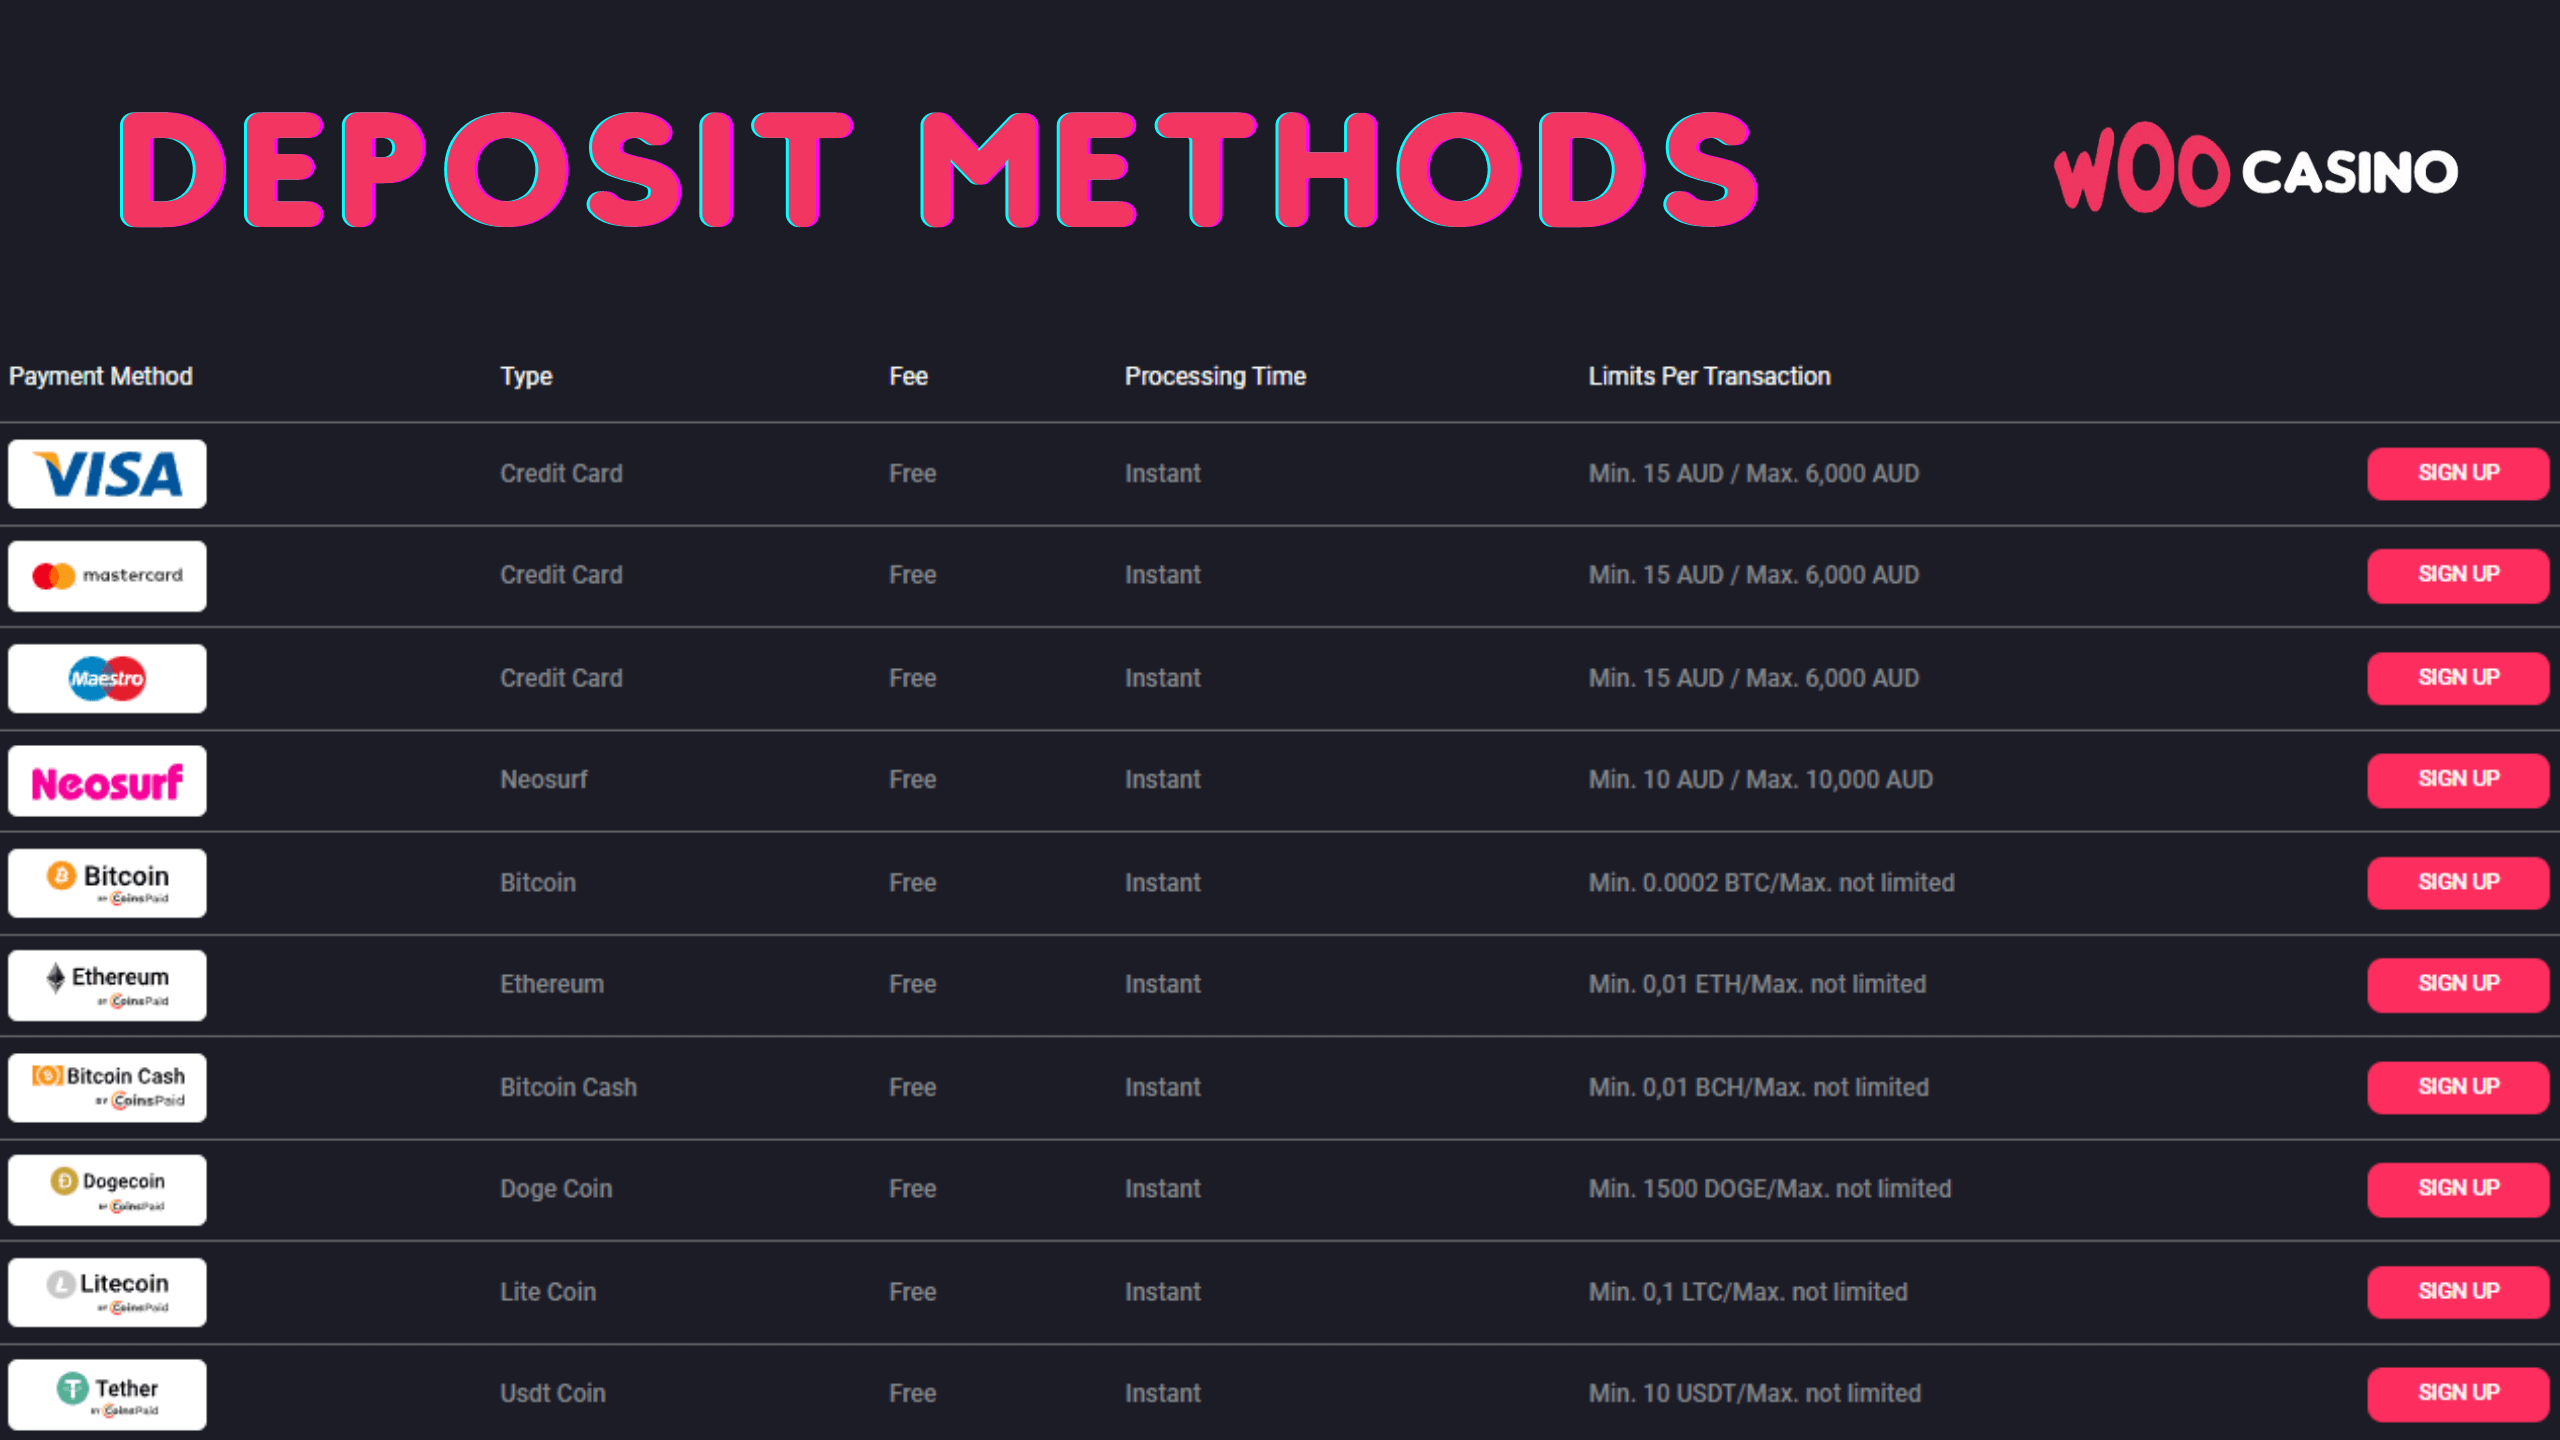Click the Tether payment logo
This screenshot has height=1440, width=2560.
coord(107,1394)
